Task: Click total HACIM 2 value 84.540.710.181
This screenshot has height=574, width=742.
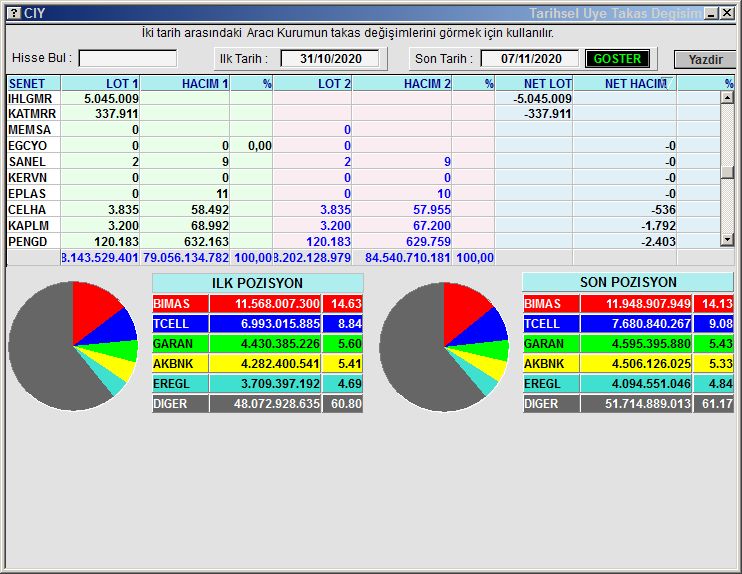Action: tap(407, 258)
